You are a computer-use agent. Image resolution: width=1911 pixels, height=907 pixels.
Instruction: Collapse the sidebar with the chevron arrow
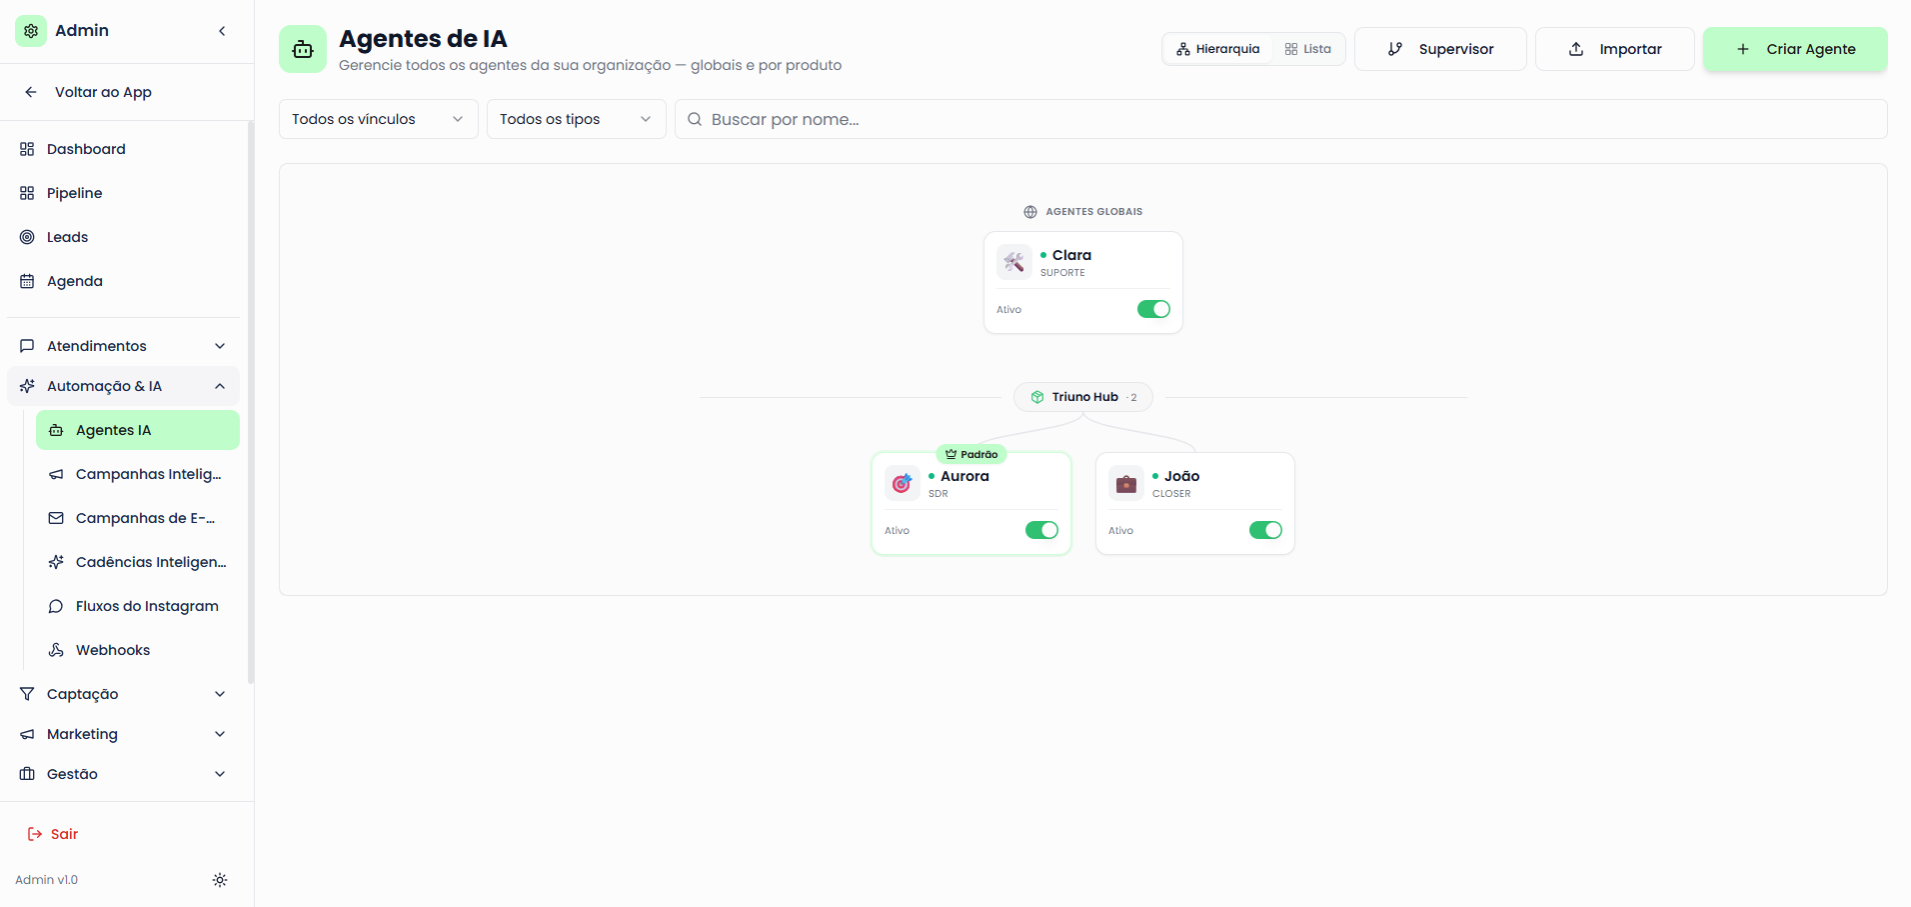pyautogui.click(x=222, y=31)
